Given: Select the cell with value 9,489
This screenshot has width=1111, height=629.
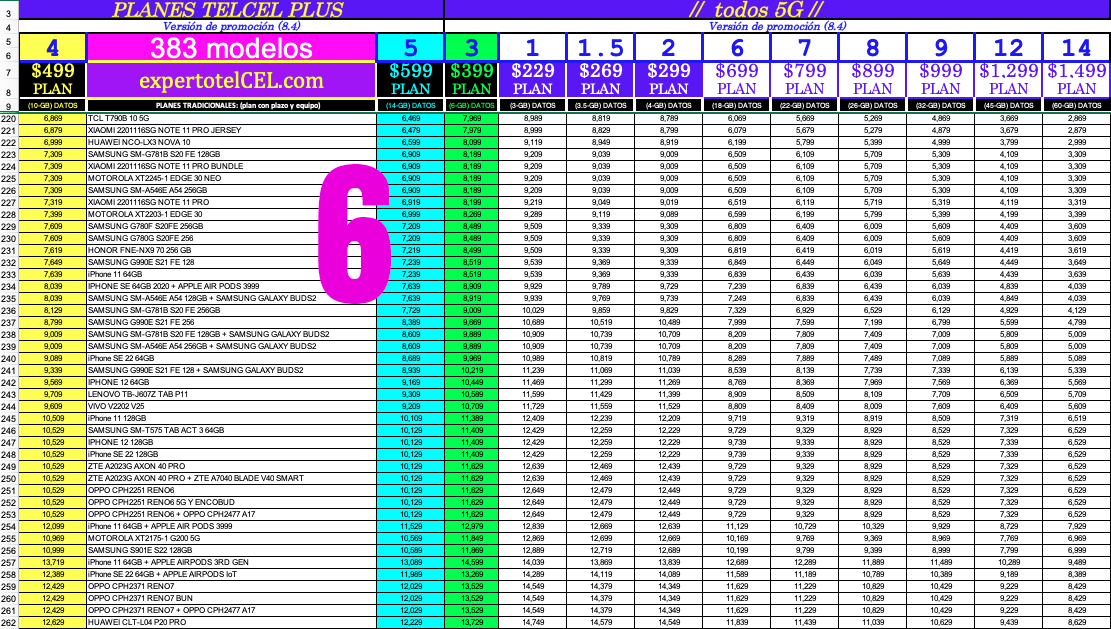Looking at the screenshot, I should pyautogui.click(x=1076, y=562).
